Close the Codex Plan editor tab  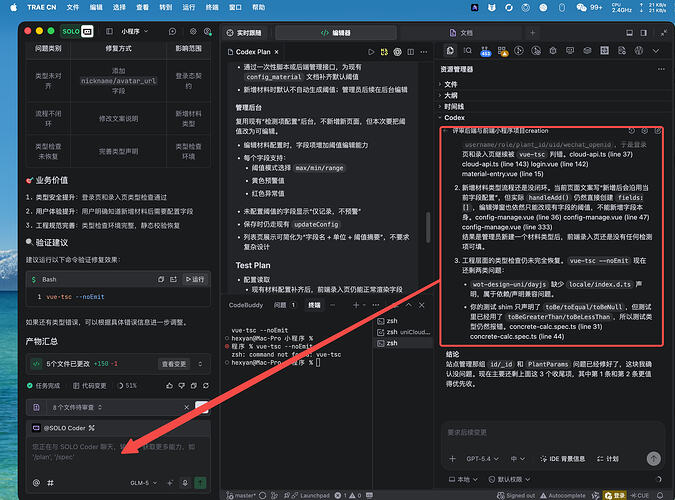[276, 52]
